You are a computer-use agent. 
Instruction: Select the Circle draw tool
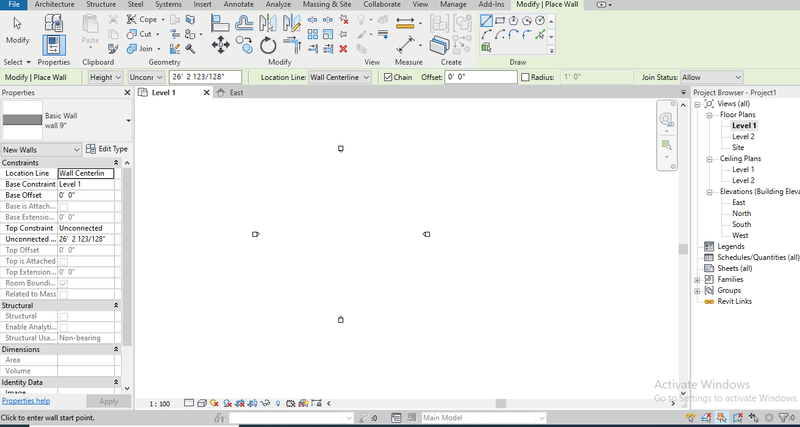[x=540, y=21]
